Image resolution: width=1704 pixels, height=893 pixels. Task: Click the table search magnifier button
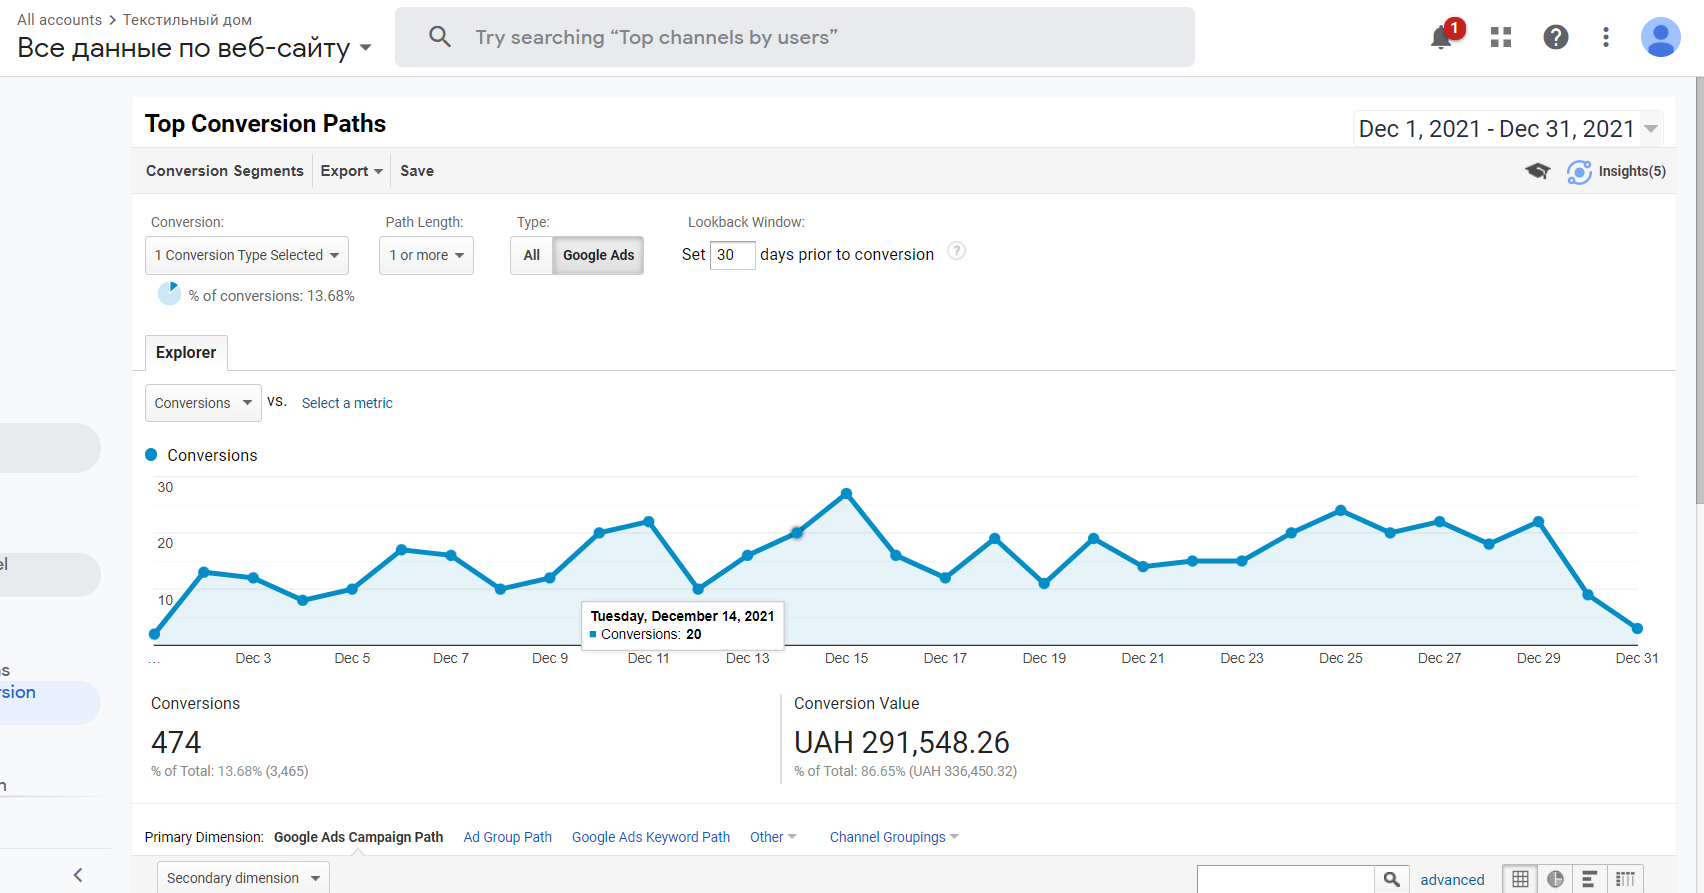click(x=1391, y=879)
